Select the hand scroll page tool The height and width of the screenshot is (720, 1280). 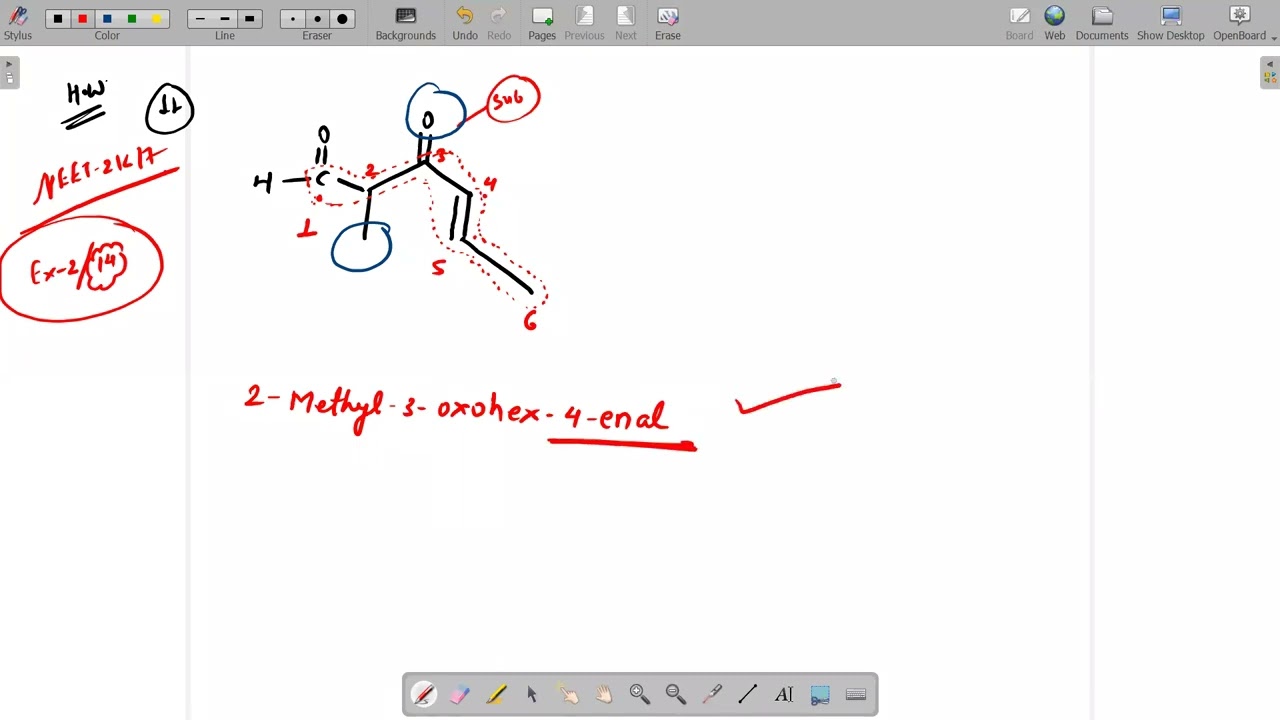coord(604,694)
